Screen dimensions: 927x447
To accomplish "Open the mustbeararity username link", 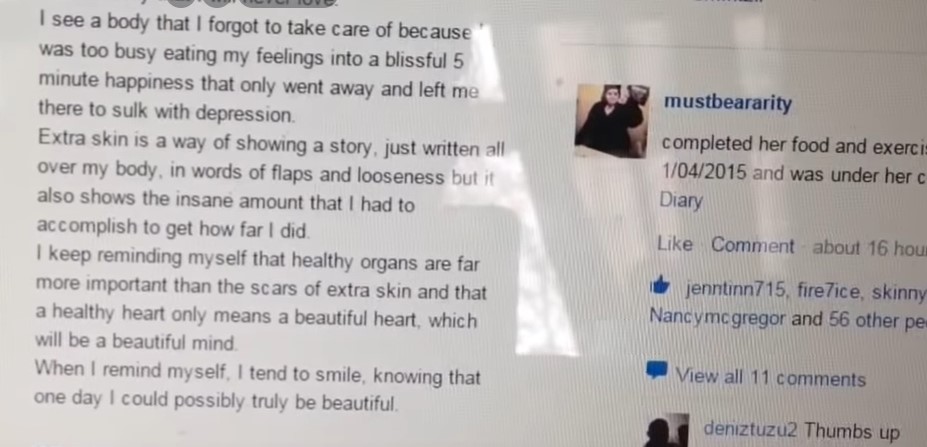I will tap(728, 103).
